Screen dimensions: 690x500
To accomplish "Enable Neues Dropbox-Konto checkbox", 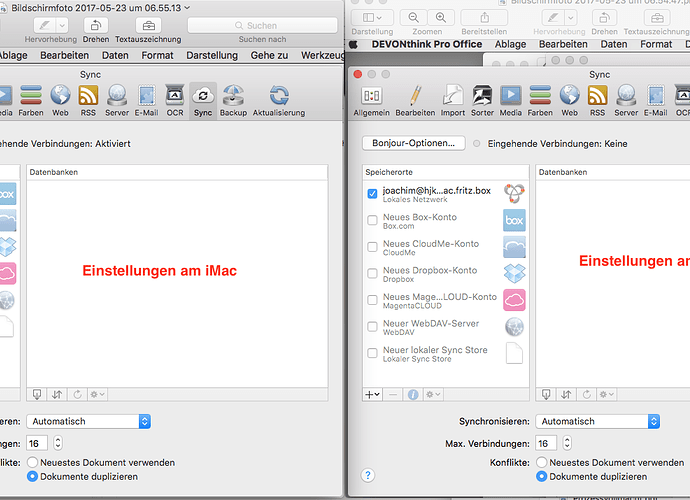I will tap(372, 273).
